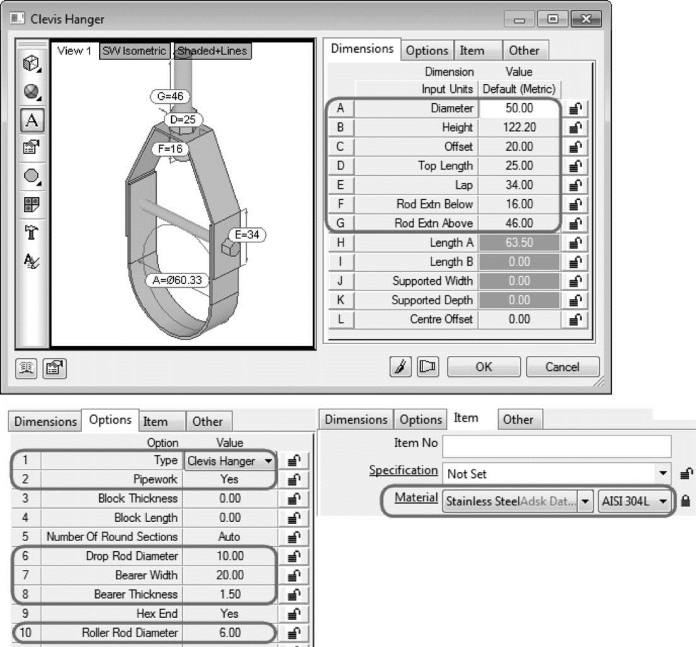Toggle lock for Top Length dimension
This screenshot has height=647, width=696.
tap(575, 166)
